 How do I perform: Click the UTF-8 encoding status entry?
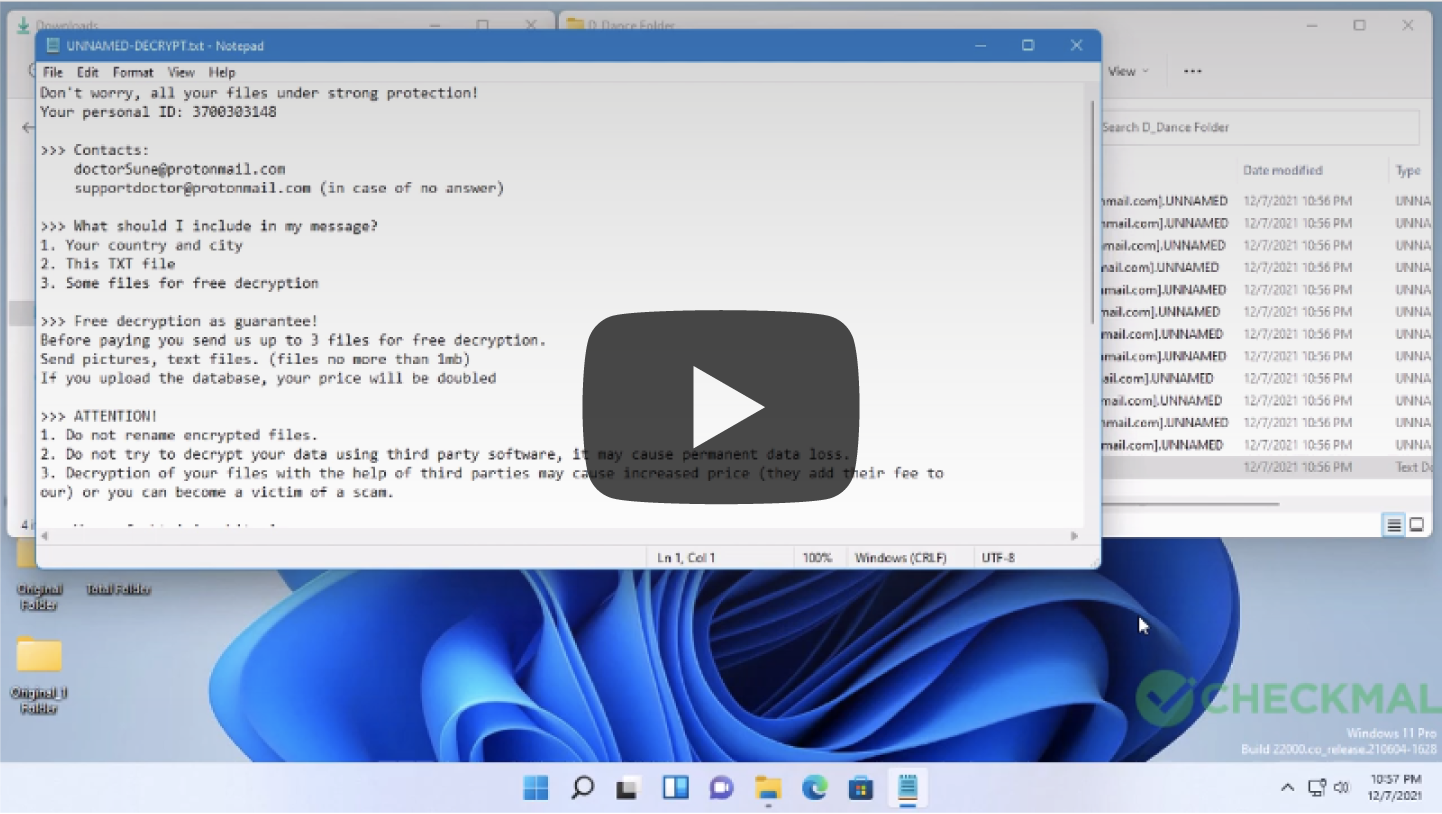tap(998, 558)
